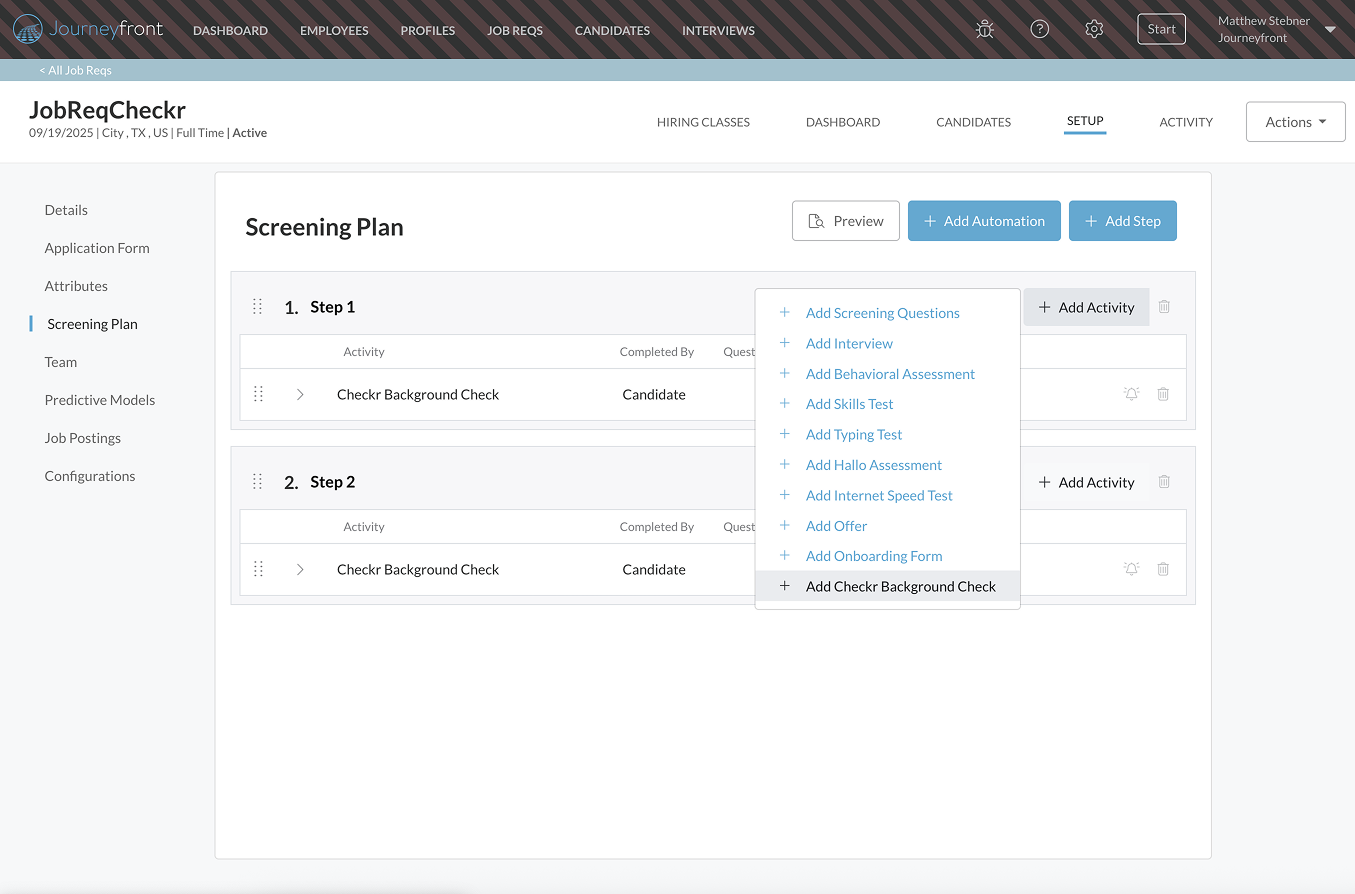Image resolution: width=1355 pixels, height=894 pixels.
Task: Select Add Onboarding Form
Action: pyautogui.click(x=887, y=556)
